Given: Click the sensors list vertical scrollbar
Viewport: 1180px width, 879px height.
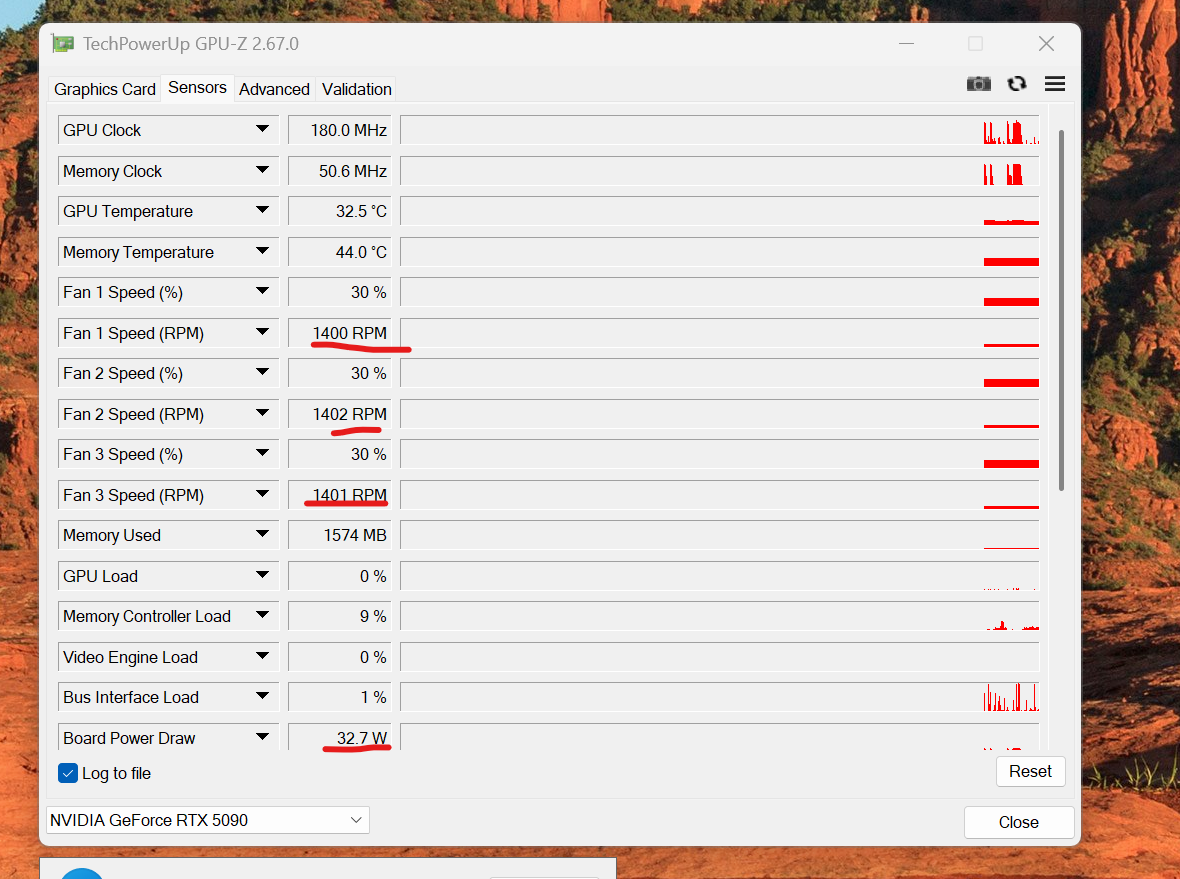Looking at the screenshot, I should pos(1061,310).
